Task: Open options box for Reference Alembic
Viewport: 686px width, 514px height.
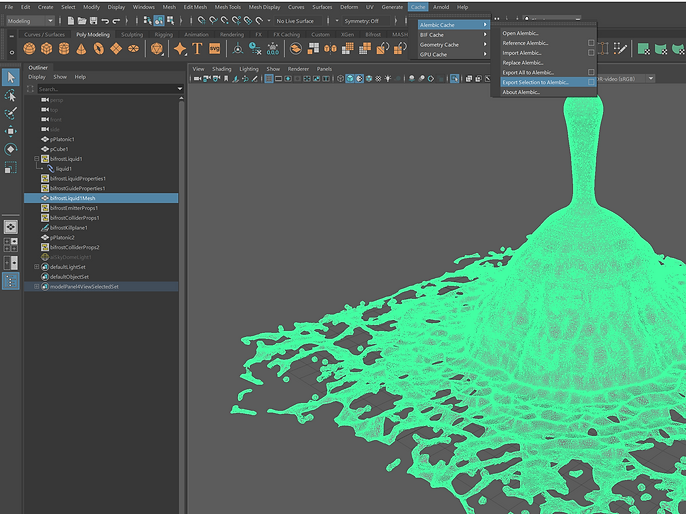Action: (591, 43)
